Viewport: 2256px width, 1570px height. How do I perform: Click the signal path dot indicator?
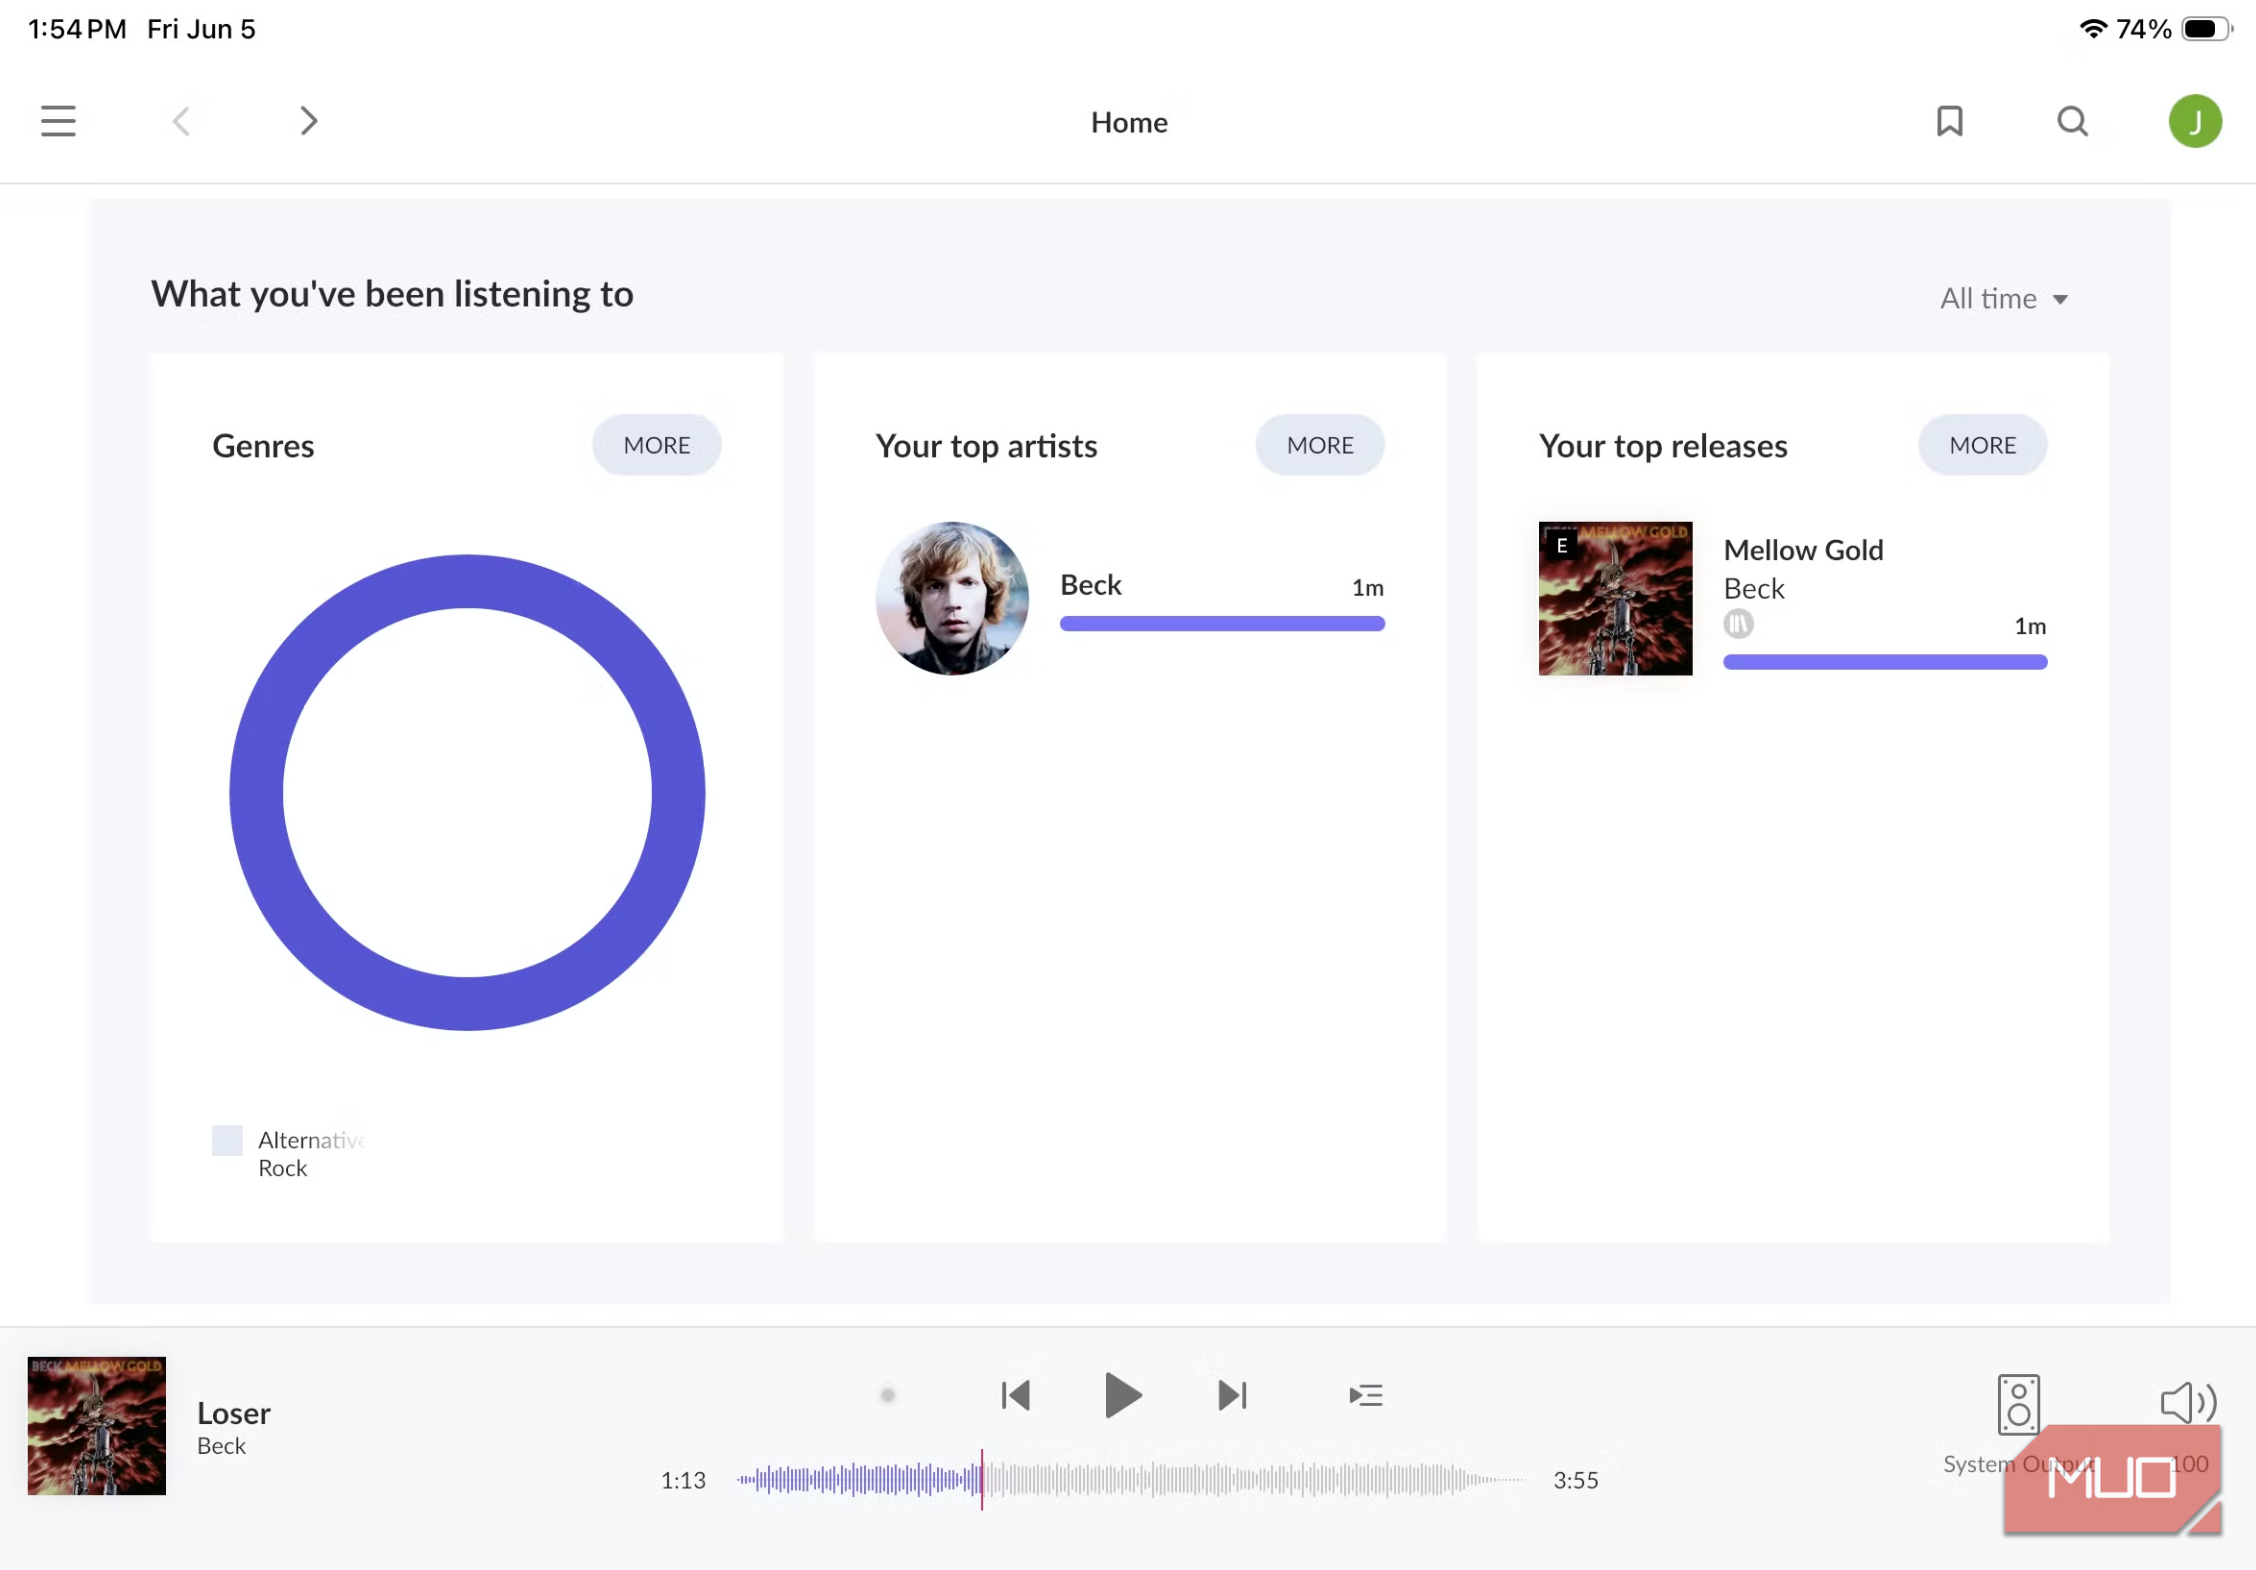pyautogui.click(x=887, y=1394)
